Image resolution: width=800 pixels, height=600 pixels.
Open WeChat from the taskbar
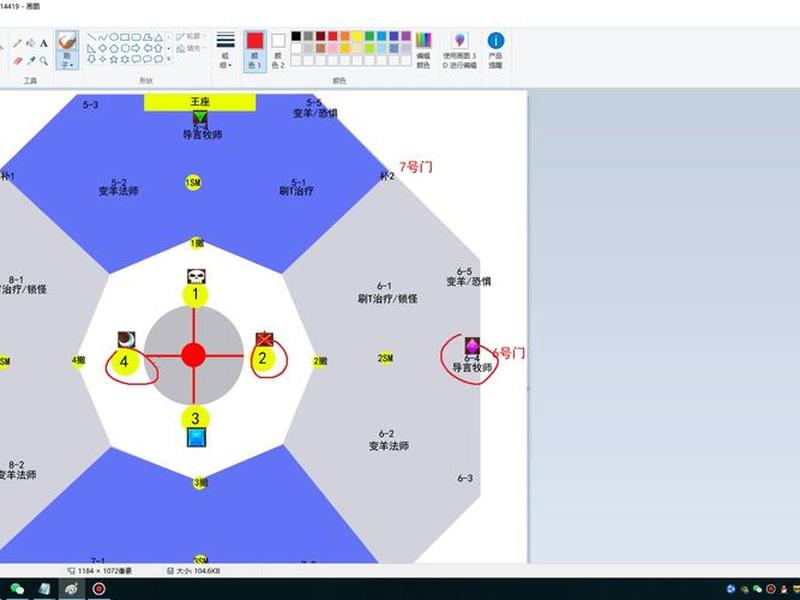[x=18, y=589]
